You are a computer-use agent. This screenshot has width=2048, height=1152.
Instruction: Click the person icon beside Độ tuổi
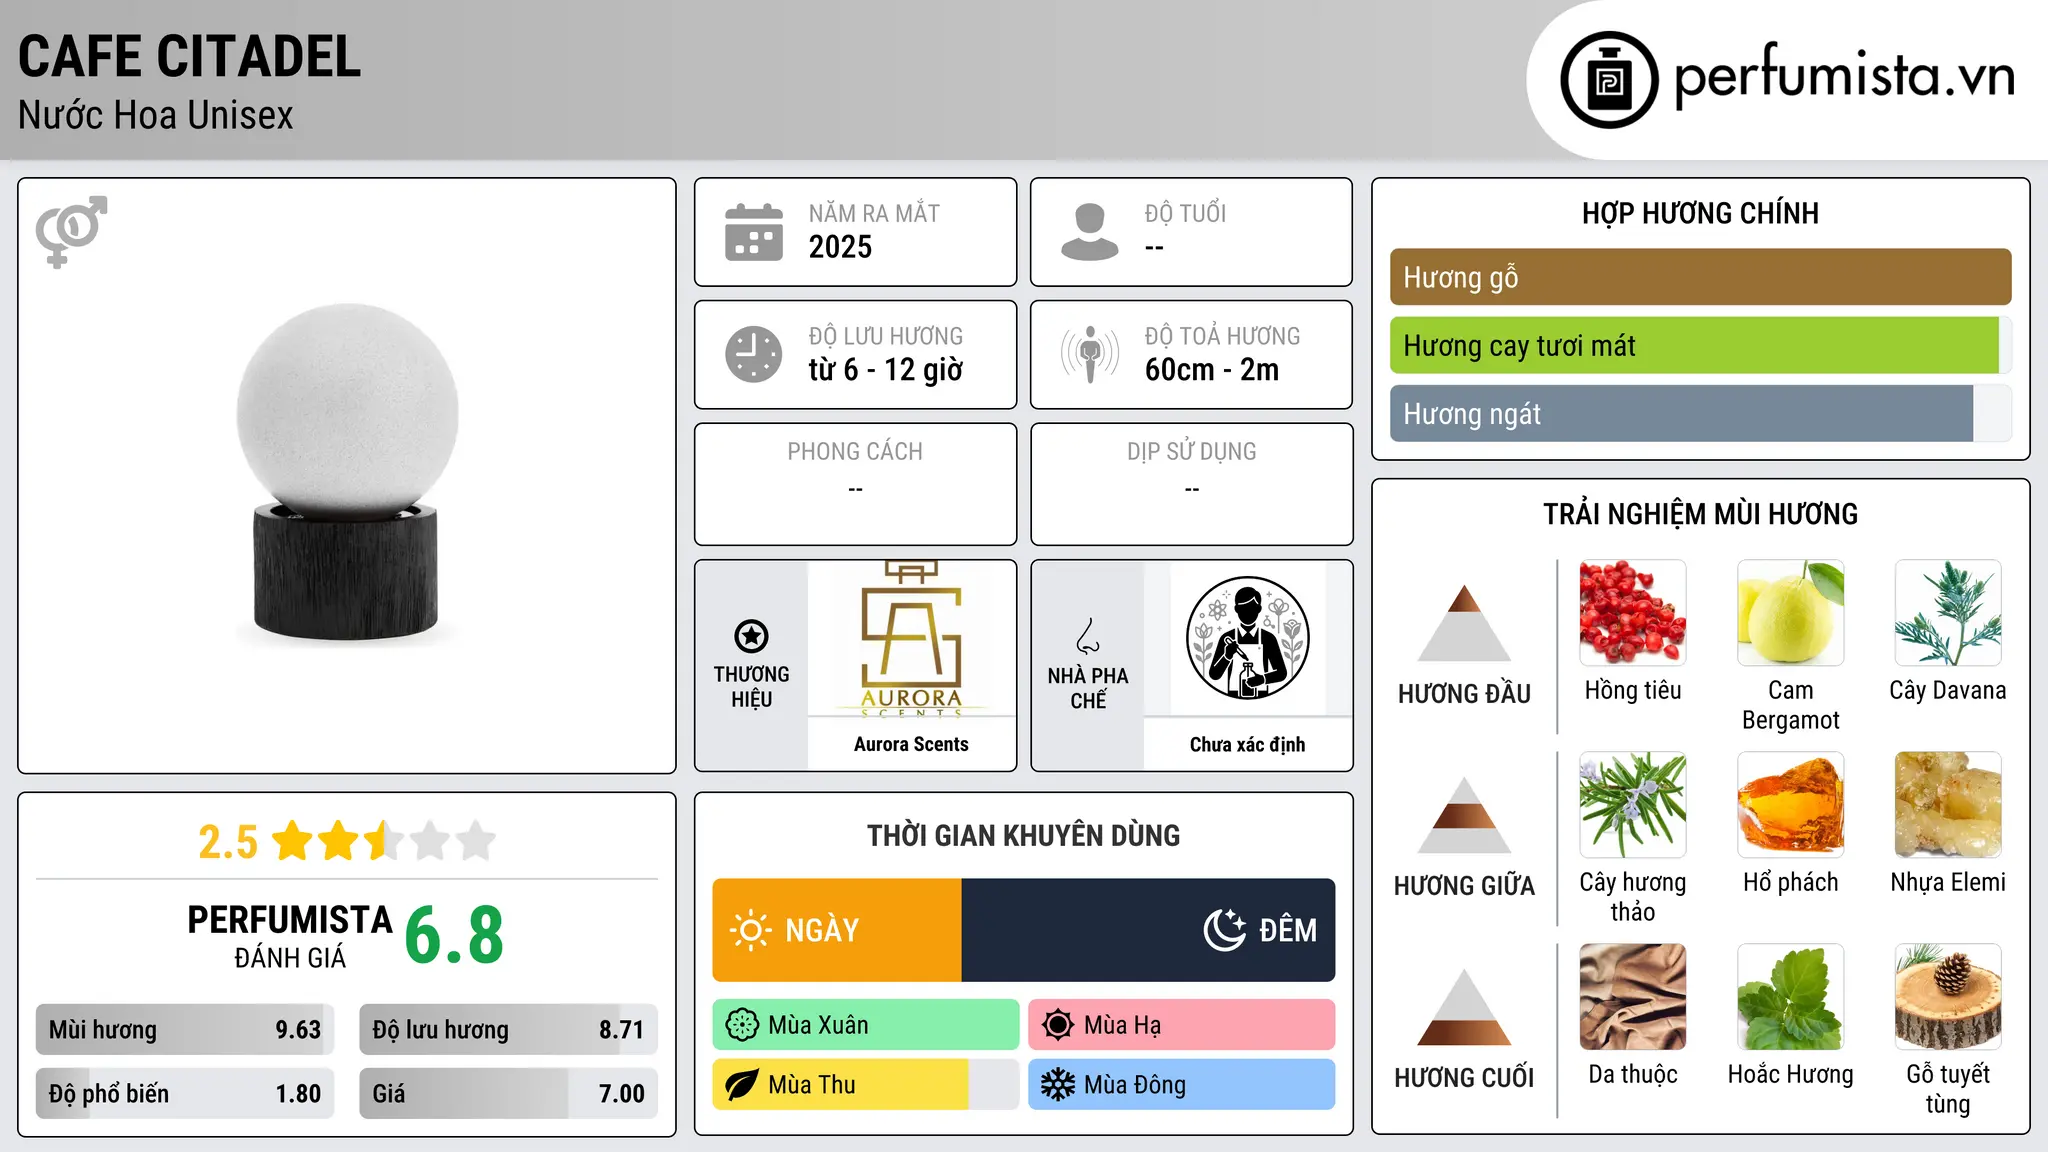click(x=1090, y=232)
